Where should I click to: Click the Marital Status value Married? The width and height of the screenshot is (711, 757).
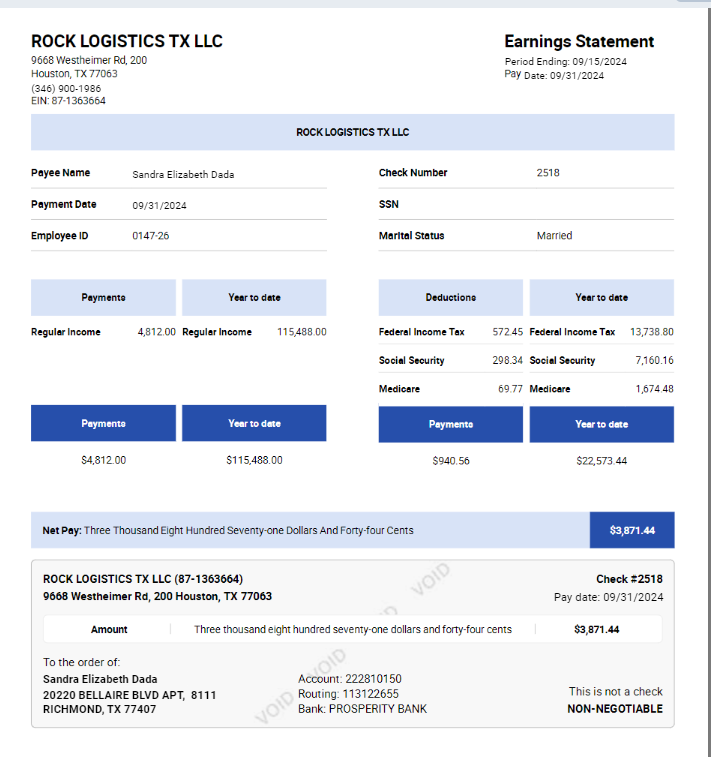click(x=554, y=236)
